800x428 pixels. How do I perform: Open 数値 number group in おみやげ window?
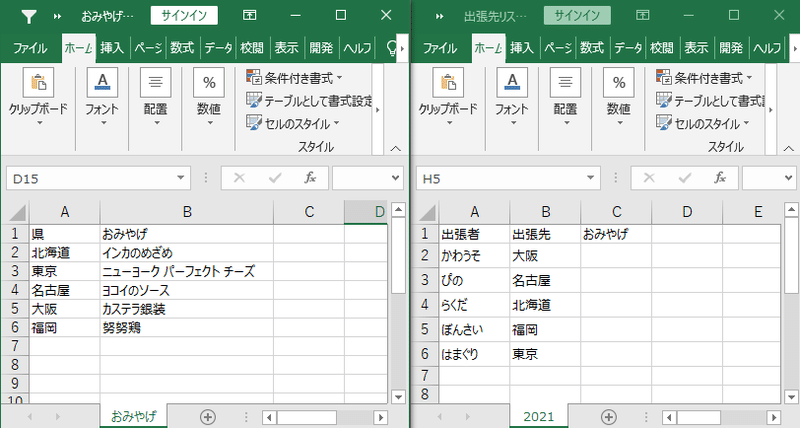tap(209, 98)
